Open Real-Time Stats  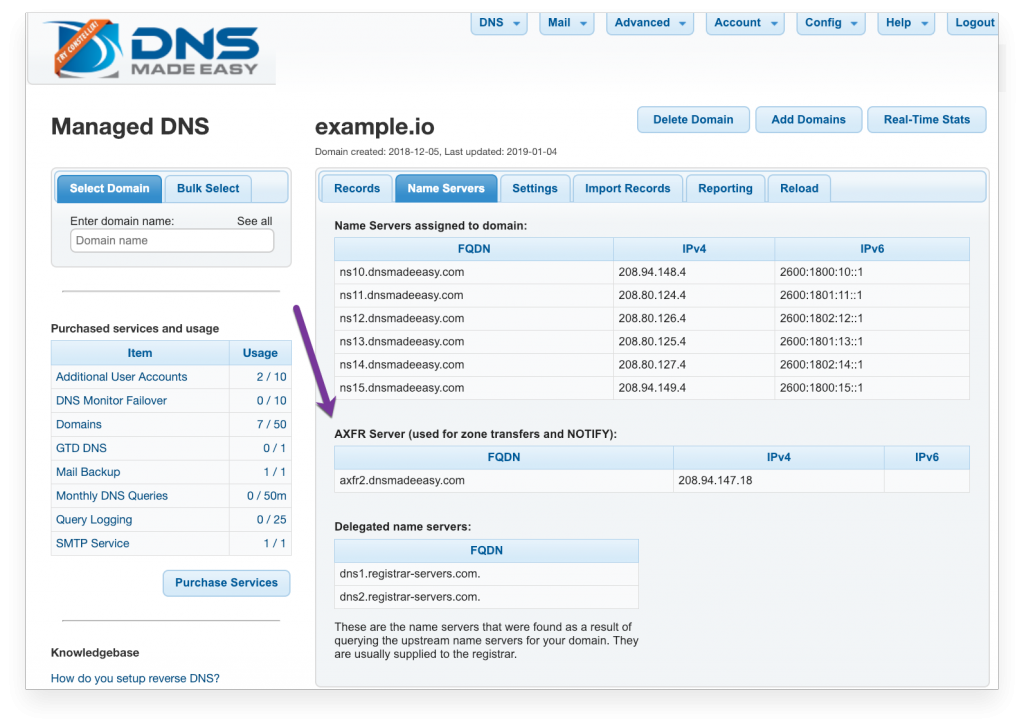pyautogui.click(x=927, y=119)
